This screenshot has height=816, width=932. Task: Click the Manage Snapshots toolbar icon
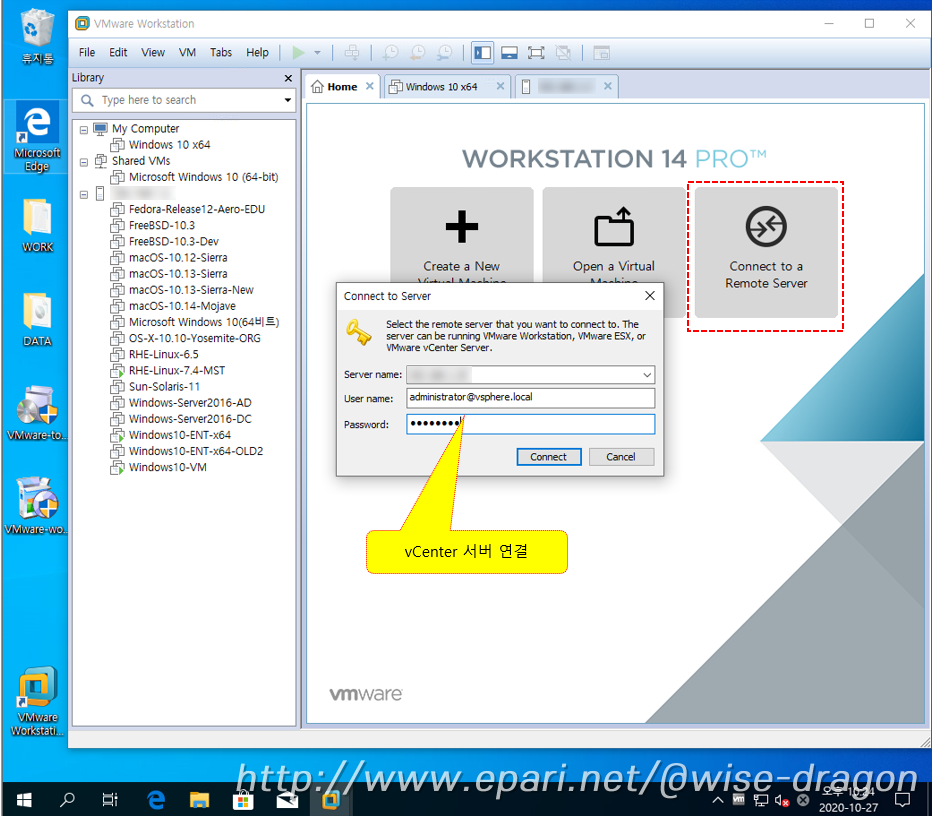pos(444,53)
